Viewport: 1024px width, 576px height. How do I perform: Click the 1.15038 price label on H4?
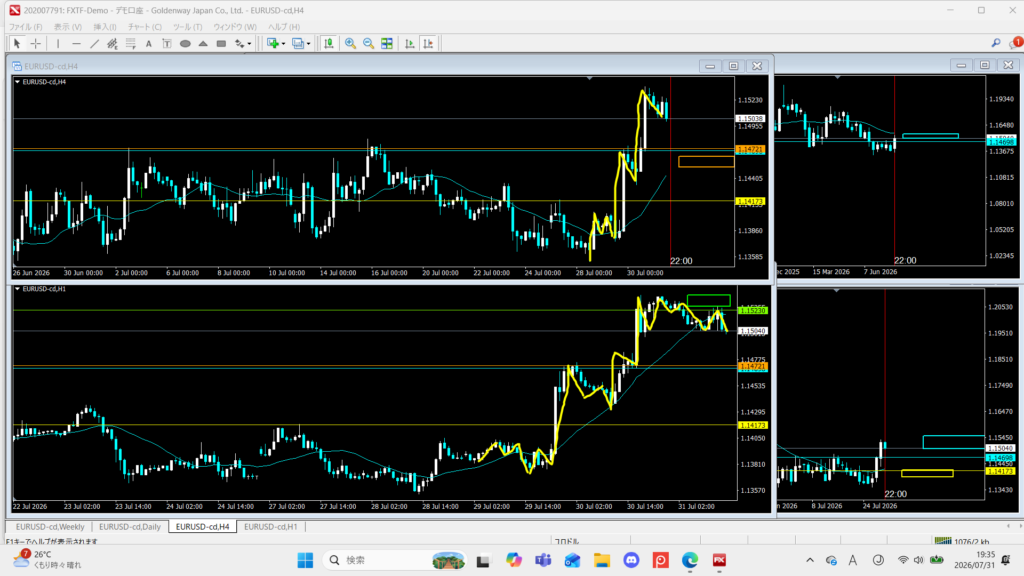tap(750, 119)
